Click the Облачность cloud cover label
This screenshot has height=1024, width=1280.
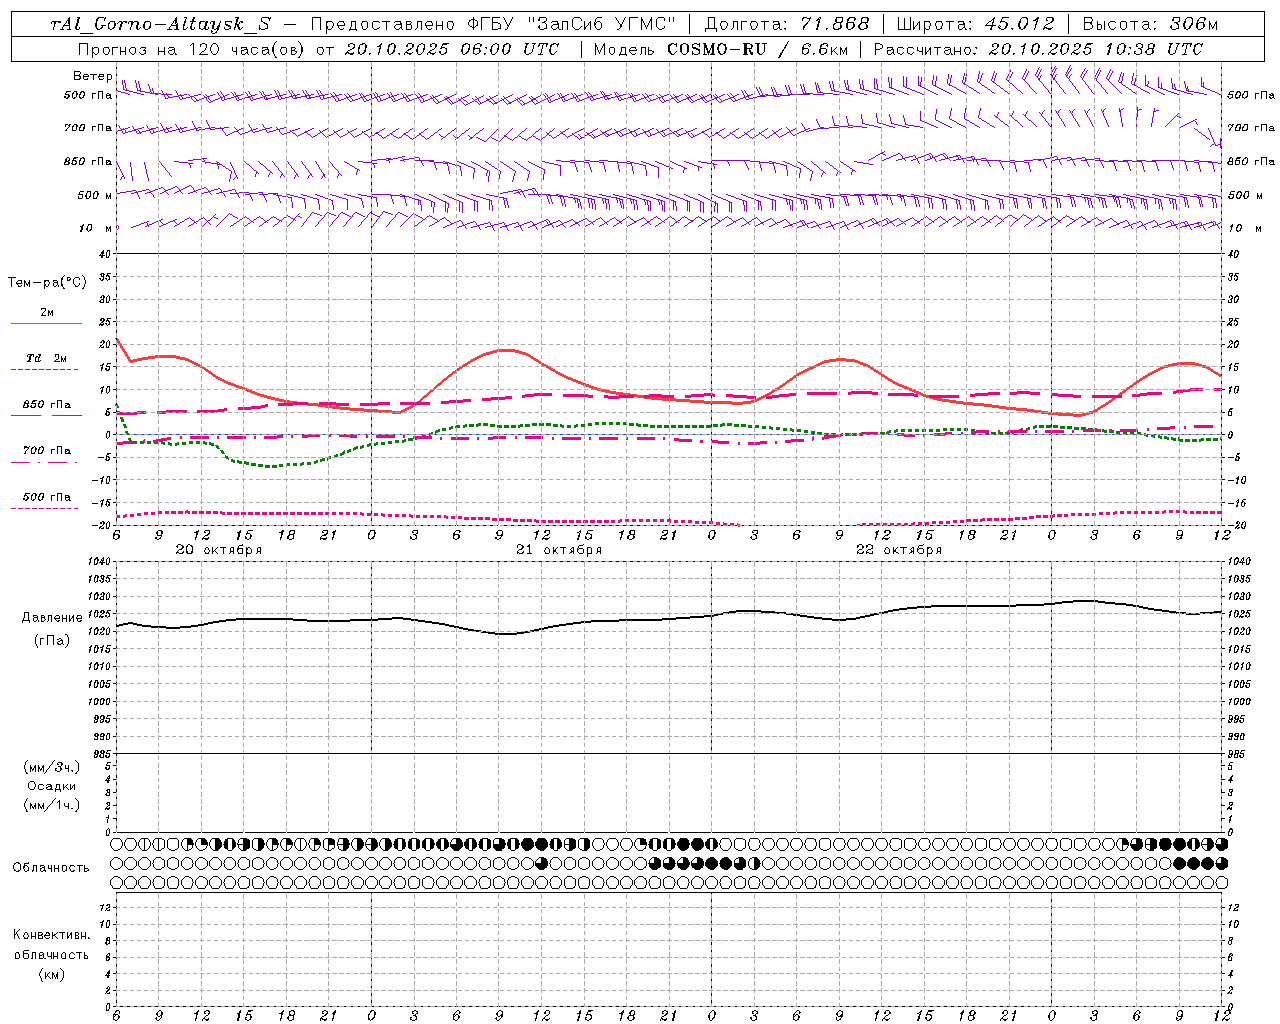click(51, 868)
